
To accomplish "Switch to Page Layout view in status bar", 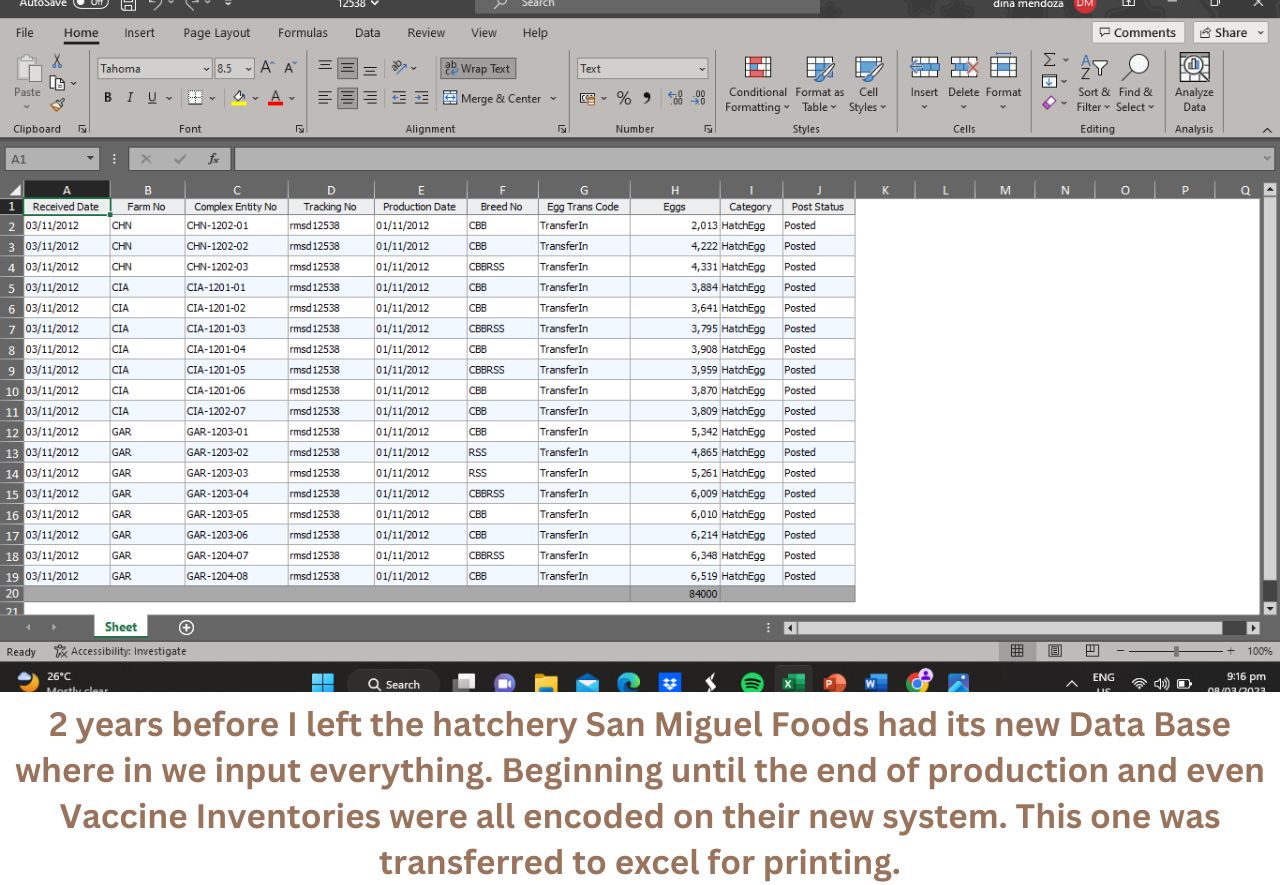I will point(1055,651).
